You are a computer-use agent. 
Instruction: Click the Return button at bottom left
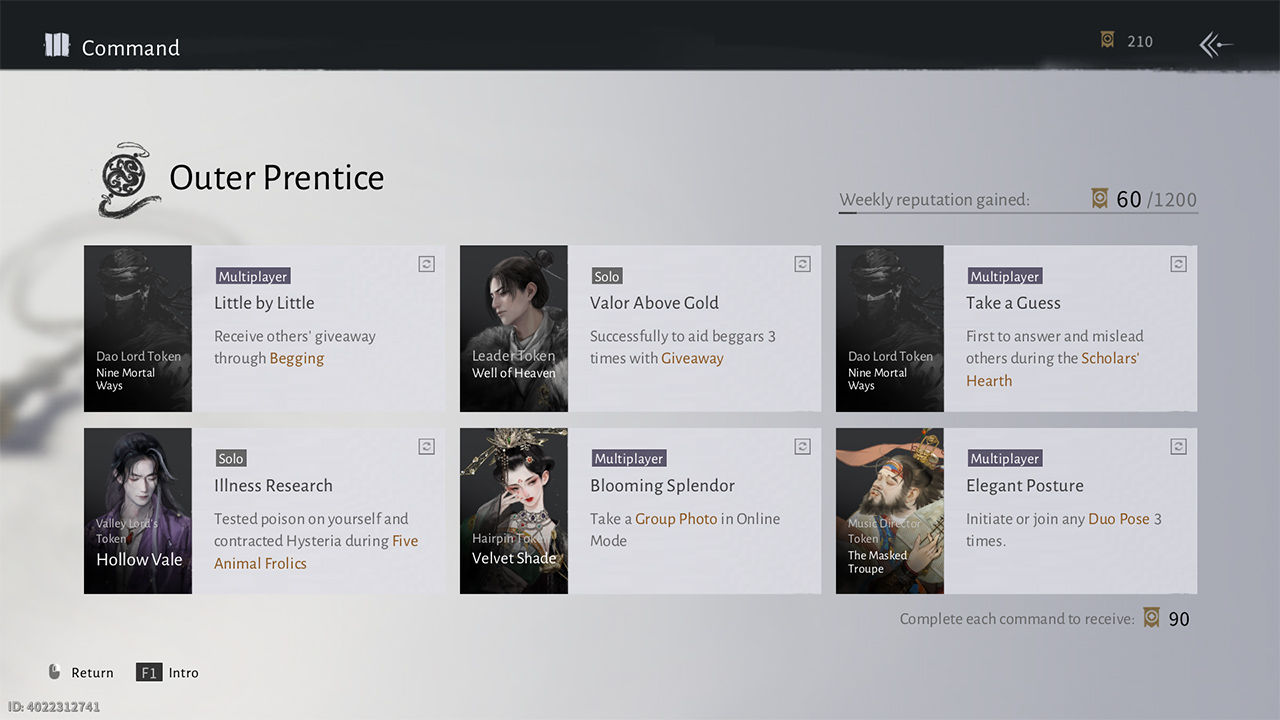click(x=81, y=673)
